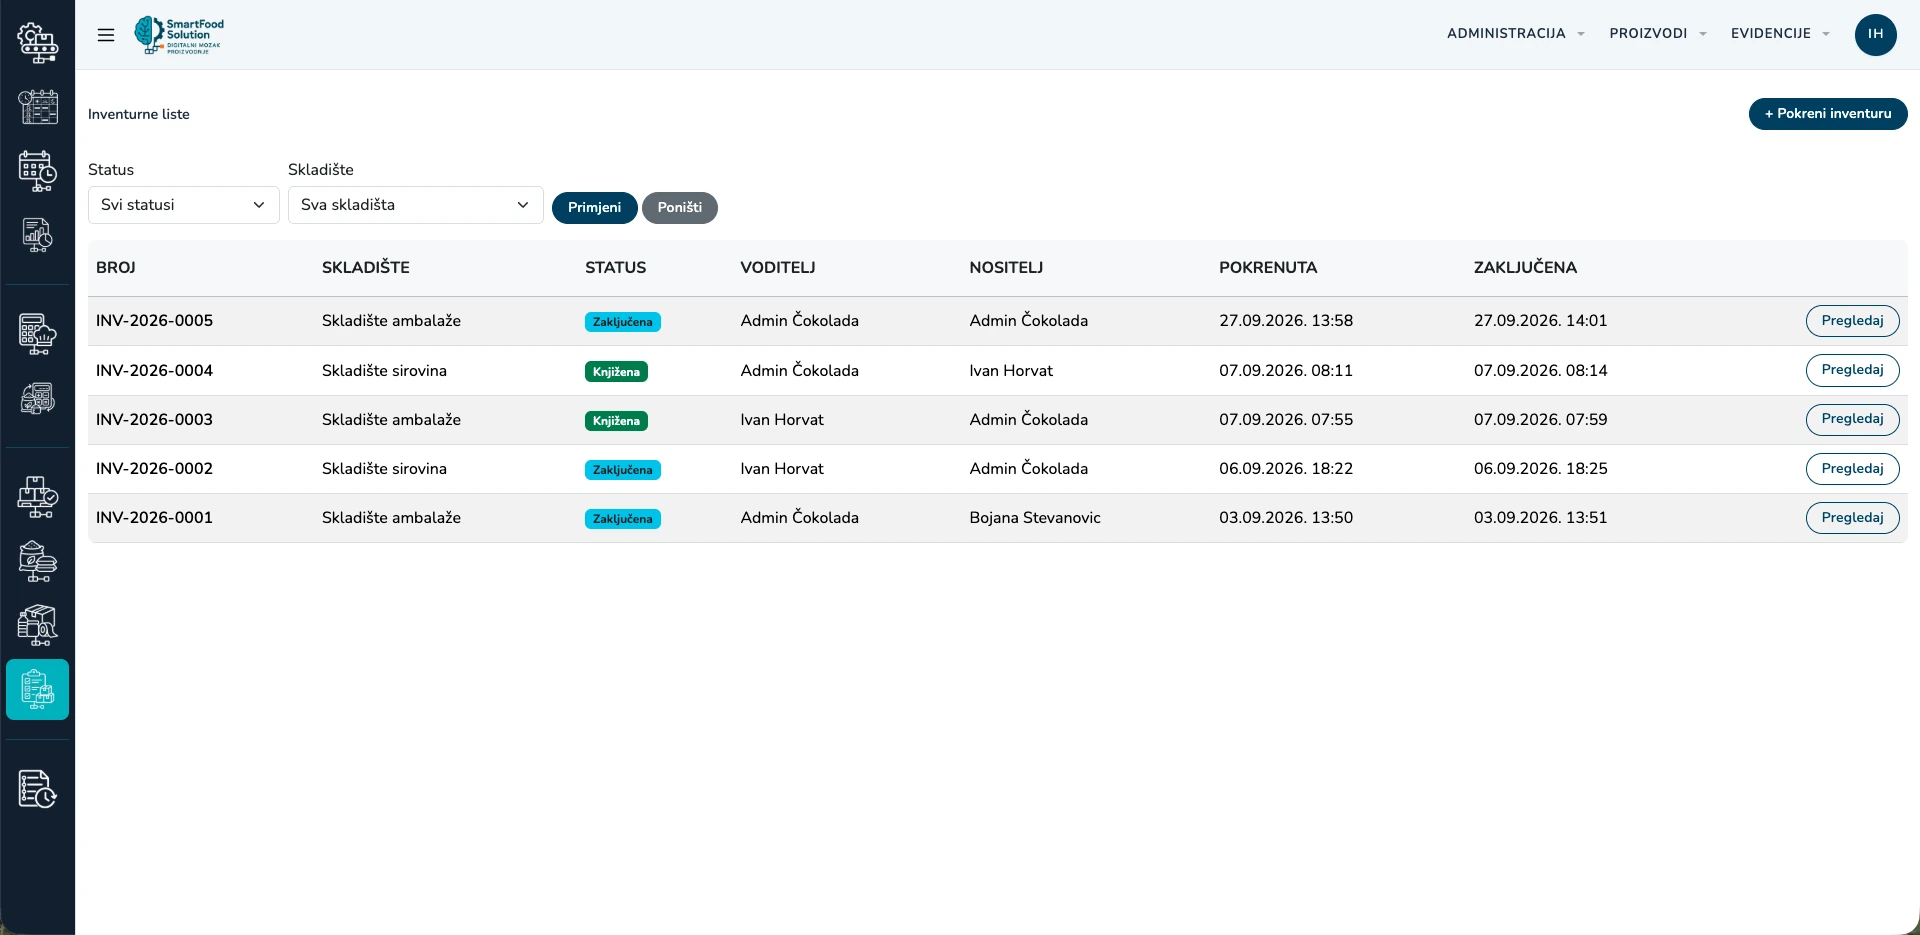The image size is (1920, 935).
Task: Start inventory with Pokreni inventuru button
Action: point(1828,114)
